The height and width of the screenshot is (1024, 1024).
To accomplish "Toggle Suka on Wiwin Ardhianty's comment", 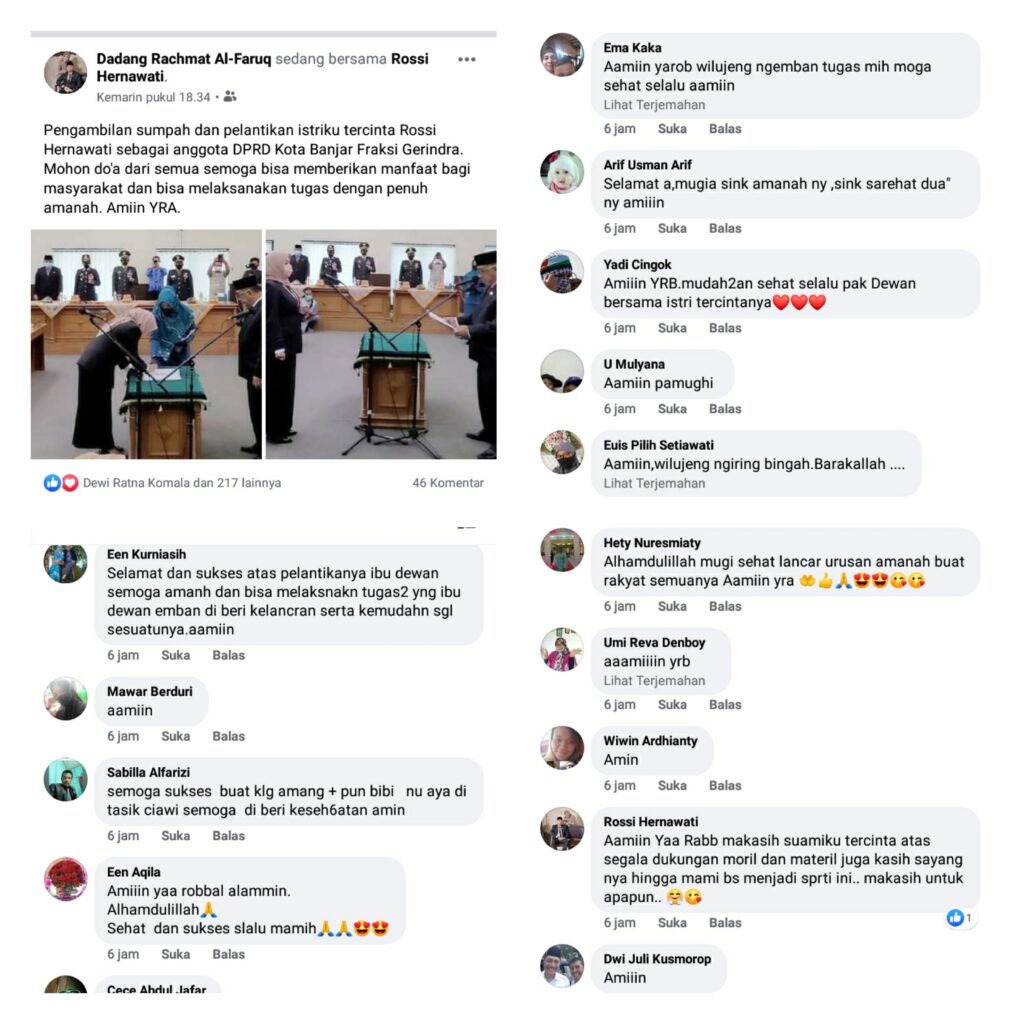I will (x=672, y=785).
